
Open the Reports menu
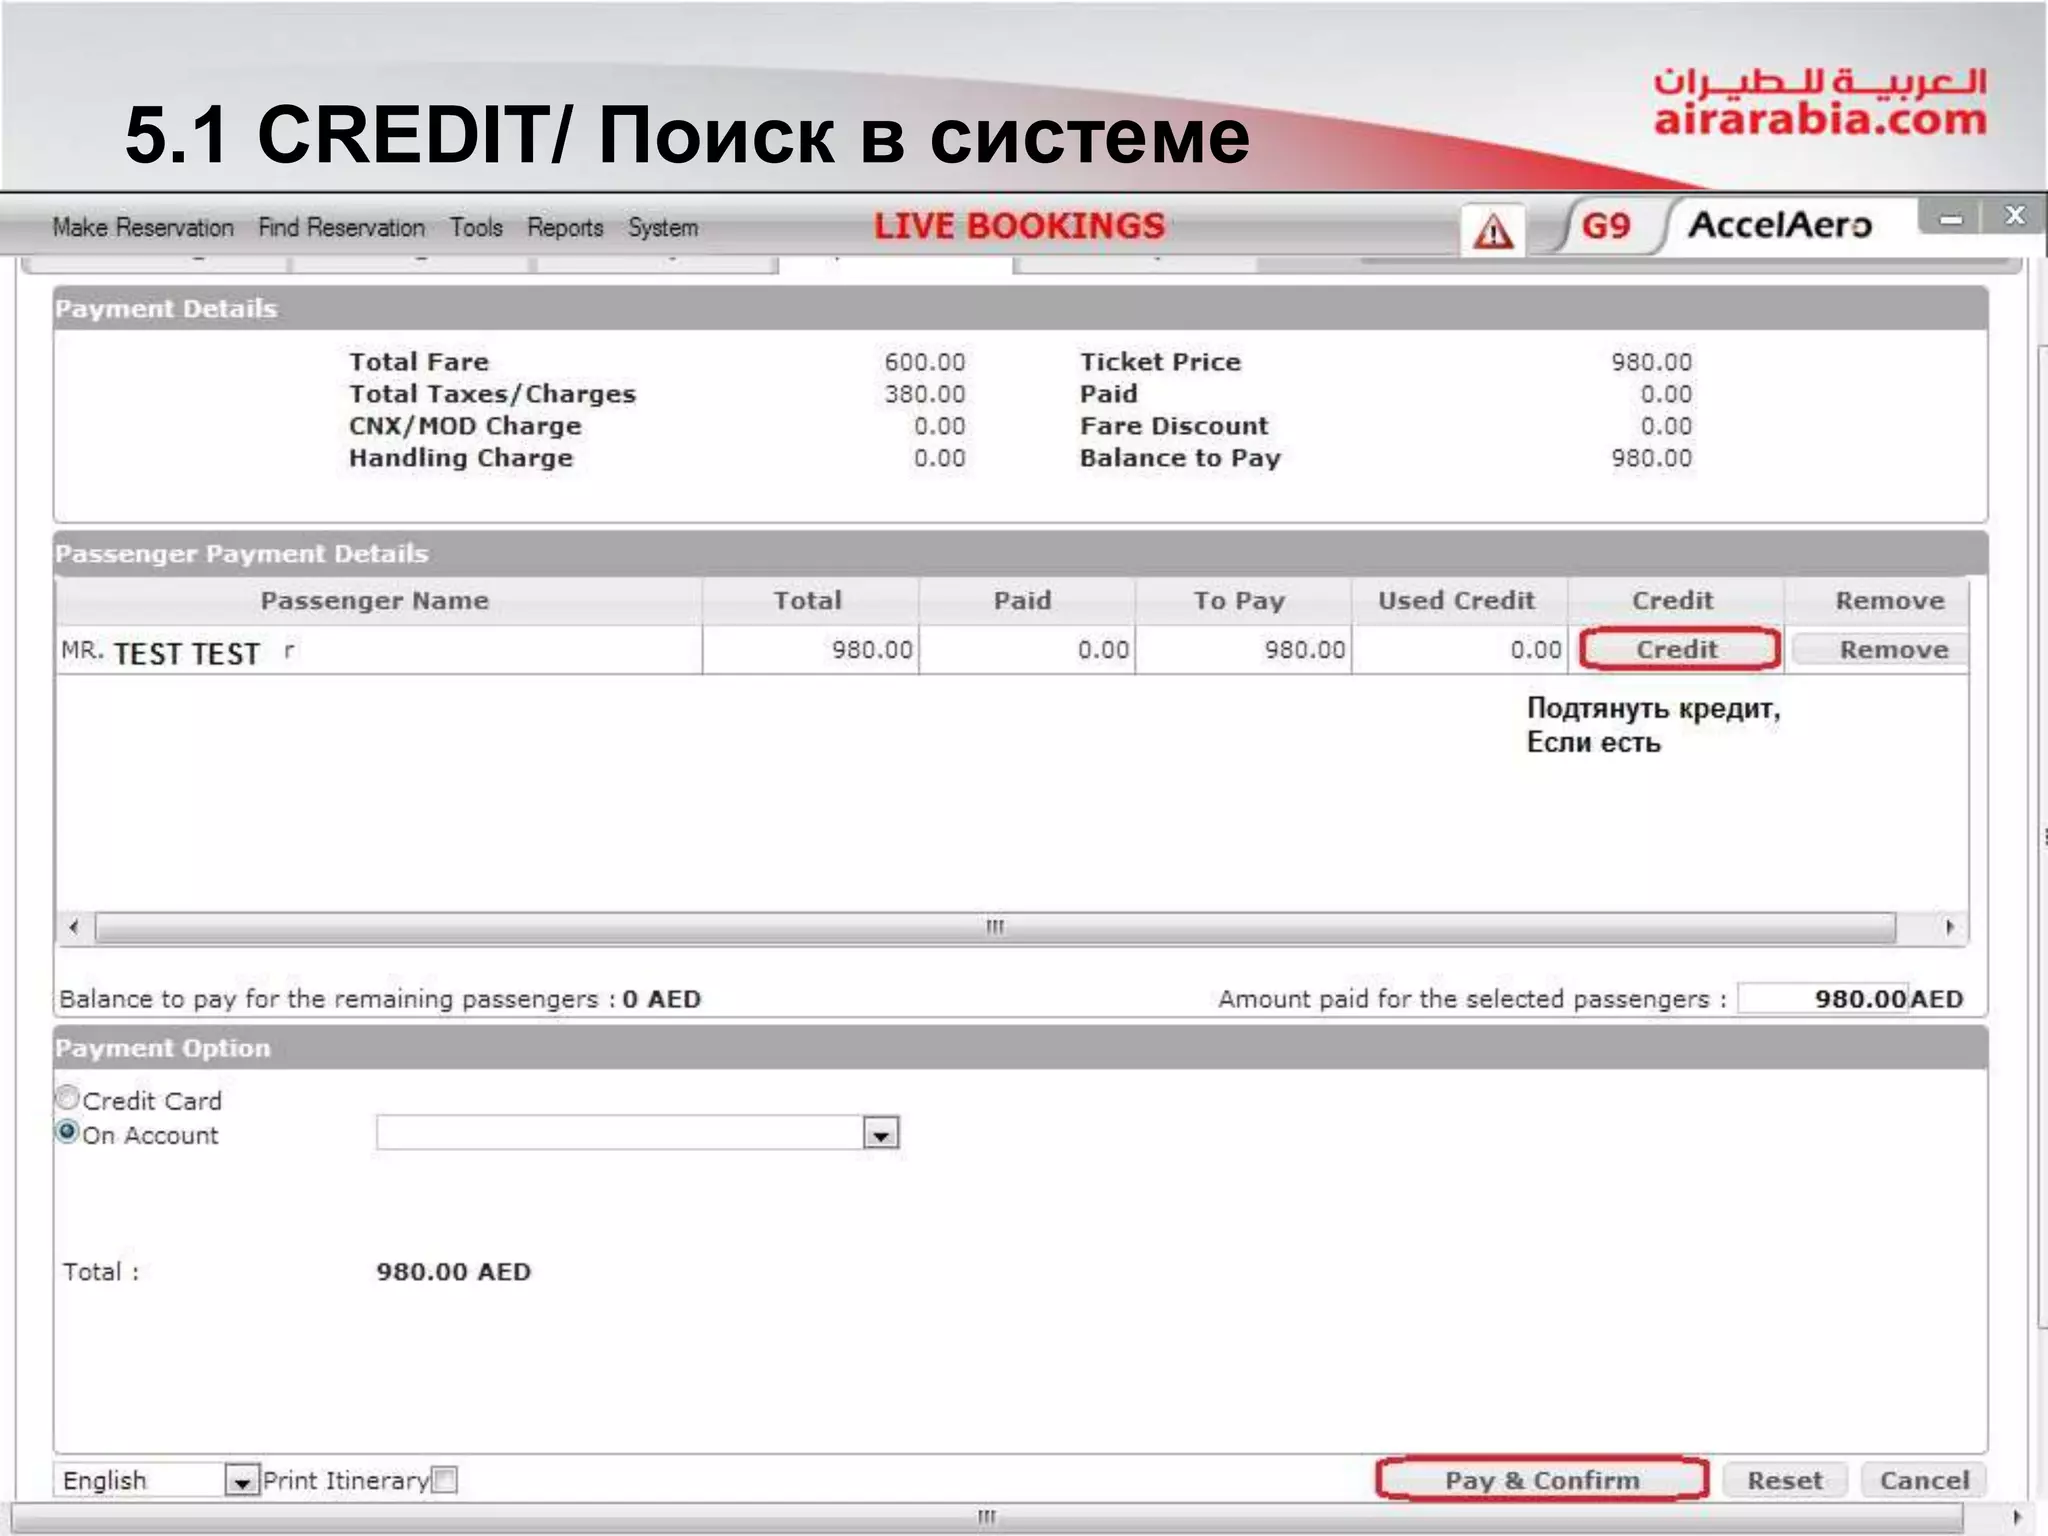coord(565,228)
